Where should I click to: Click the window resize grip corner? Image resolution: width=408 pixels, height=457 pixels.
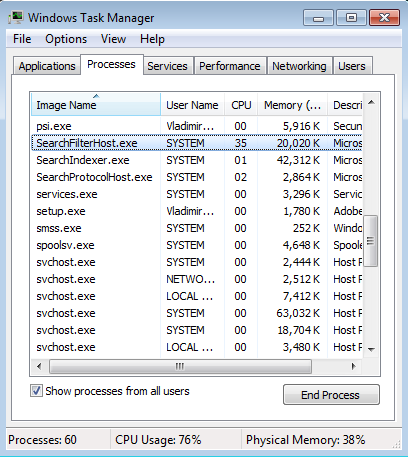397,444
